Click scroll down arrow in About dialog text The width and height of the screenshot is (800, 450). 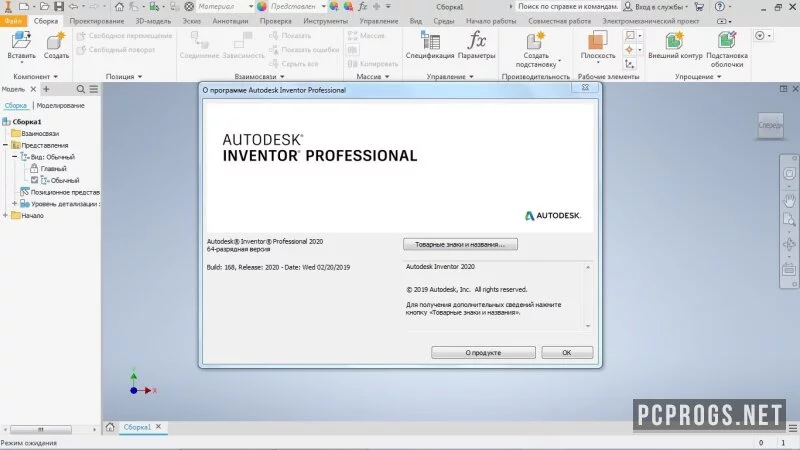coord(588,326)
